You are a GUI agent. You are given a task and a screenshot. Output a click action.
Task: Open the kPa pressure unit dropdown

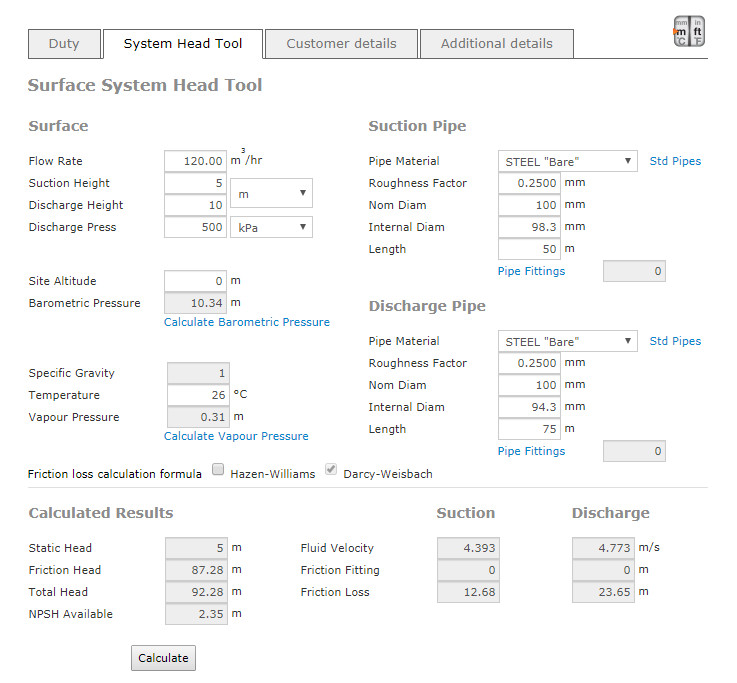pyautogui.click(x=271, y=227)
